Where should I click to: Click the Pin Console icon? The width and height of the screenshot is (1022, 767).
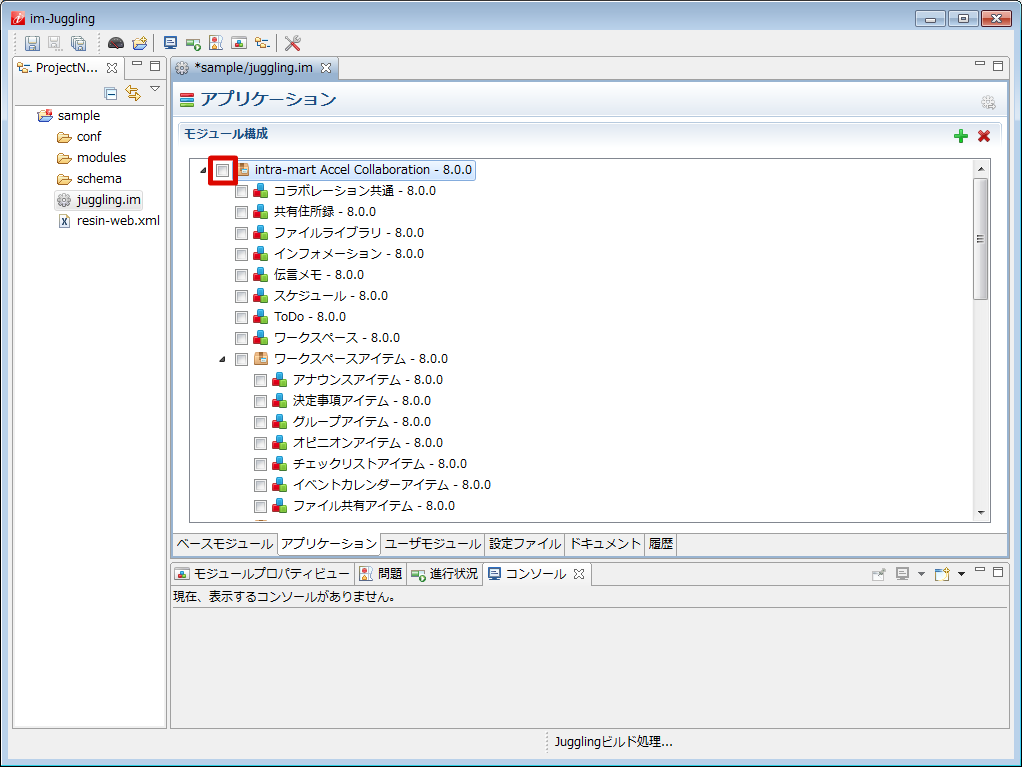point(879,574)
